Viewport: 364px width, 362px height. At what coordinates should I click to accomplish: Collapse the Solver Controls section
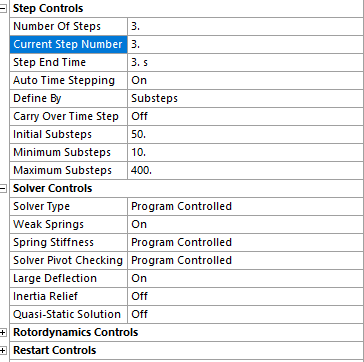(3, 189)
